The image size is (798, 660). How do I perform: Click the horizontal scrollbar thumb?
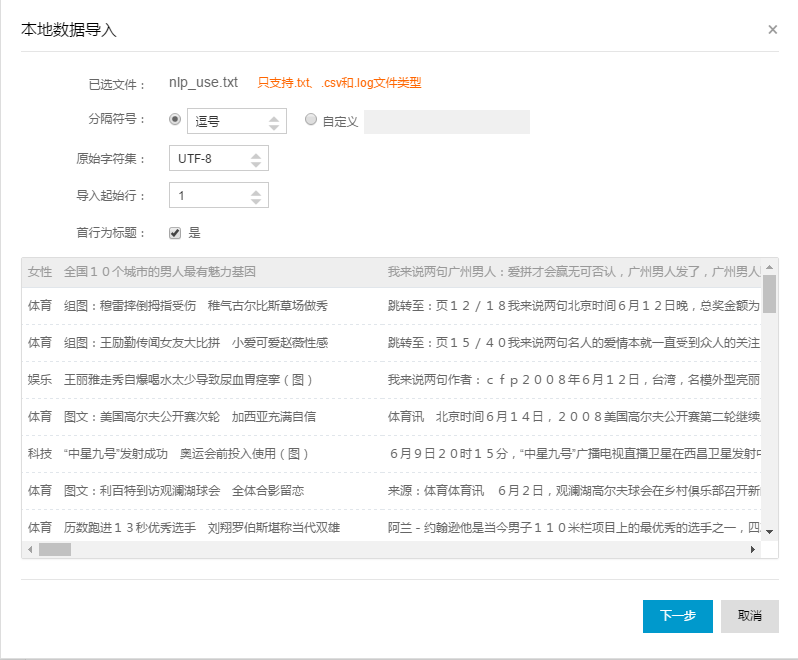pos(54,549)
